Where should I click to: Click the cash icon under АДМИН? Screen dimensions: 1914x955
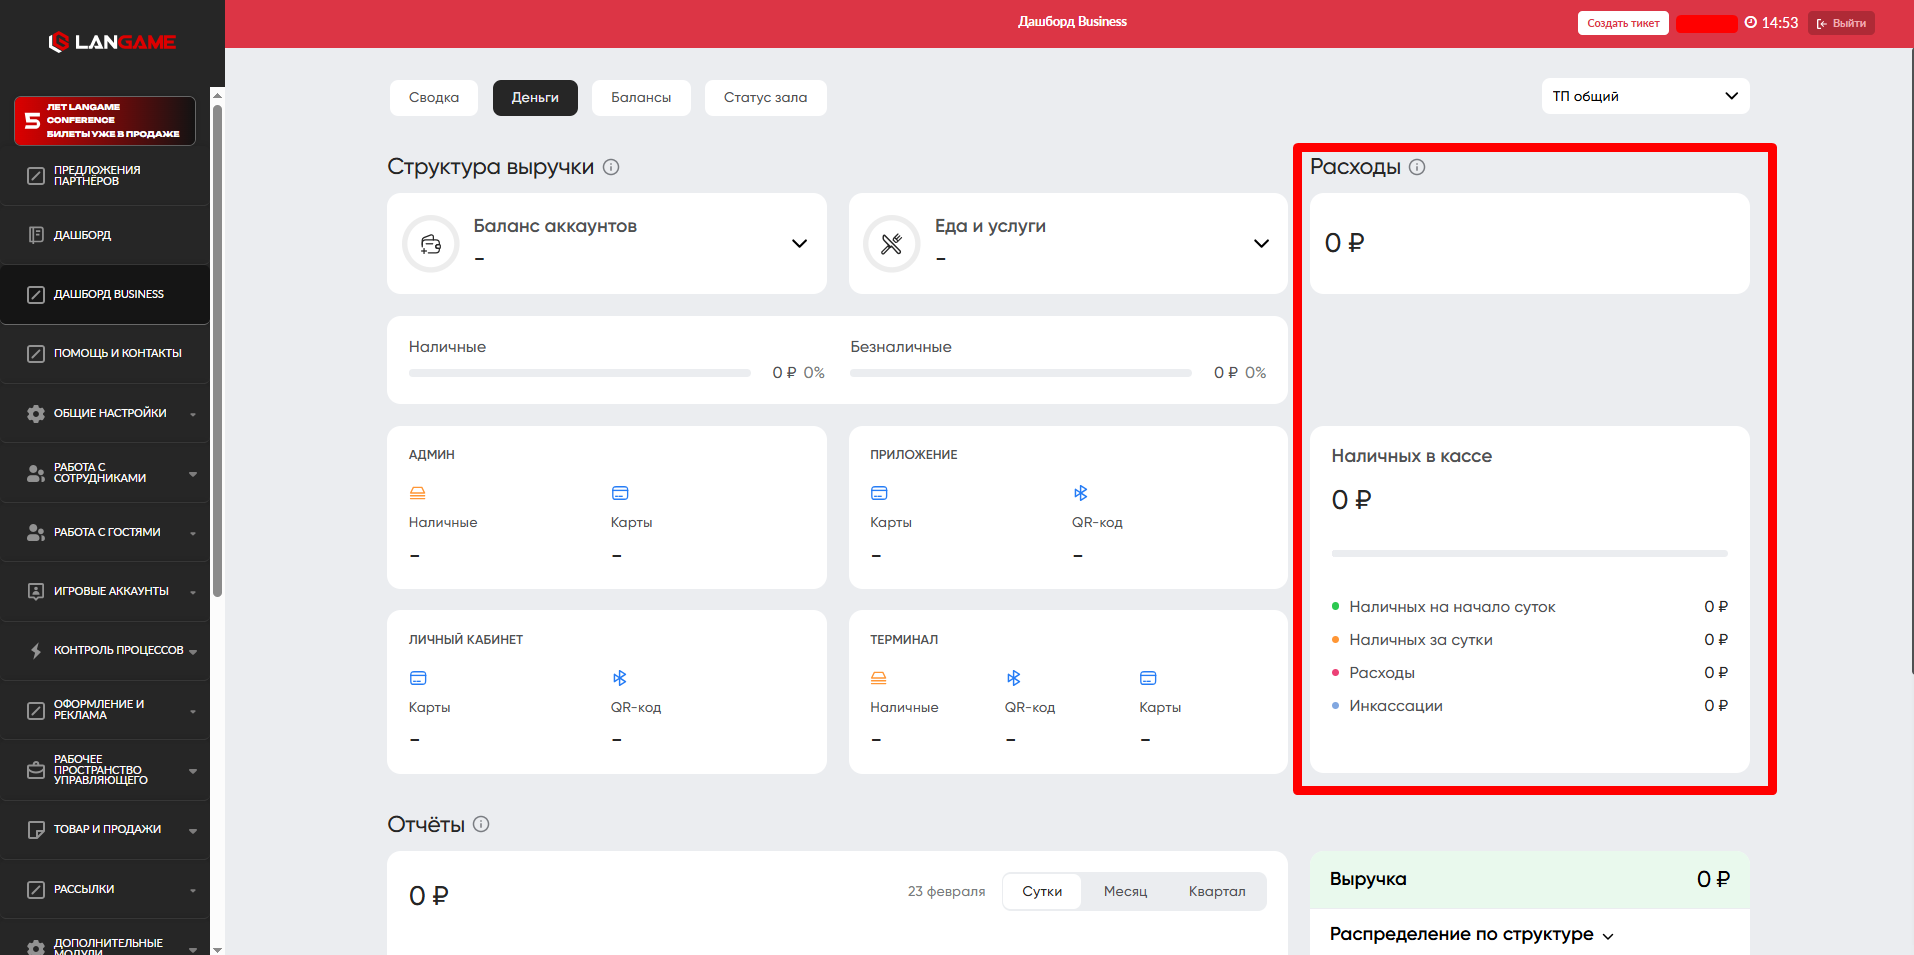click(x=418, y=493)
